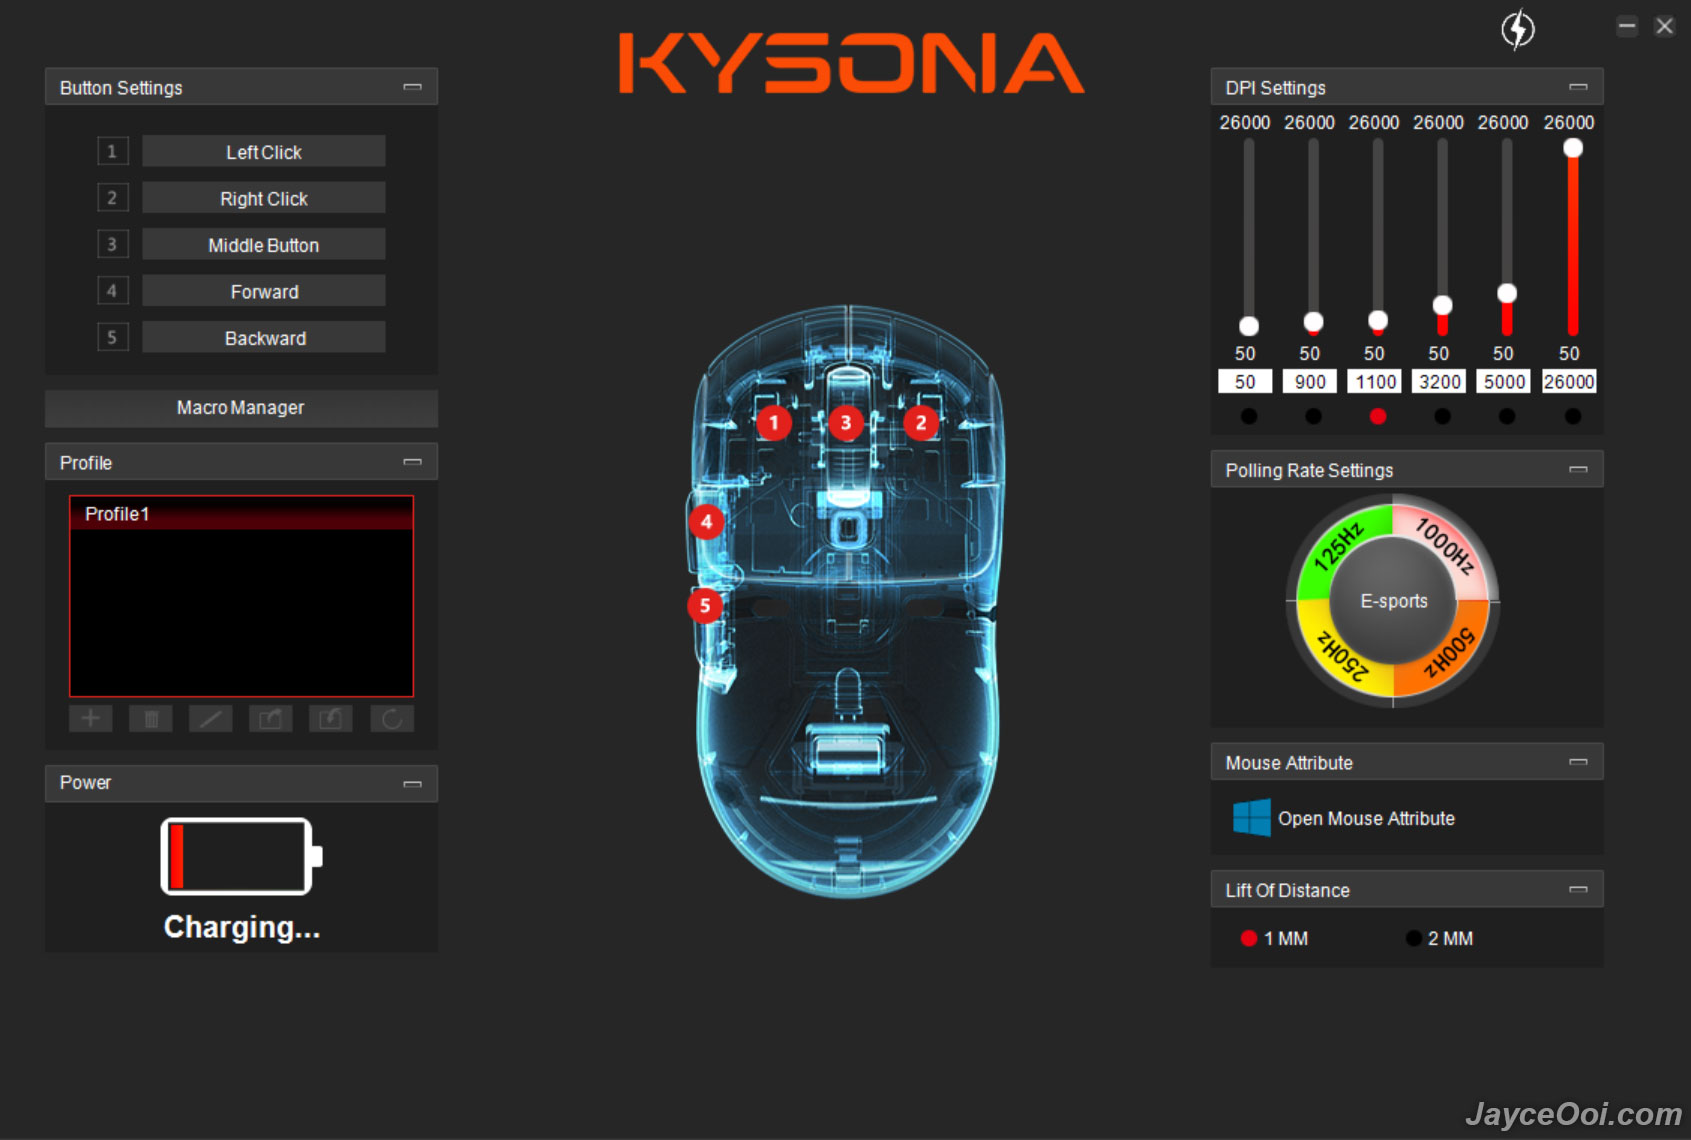Screen dimensions: 1691x1140
Task: Activate the DPI stage dot under 50
Action: pos(1249,416)
